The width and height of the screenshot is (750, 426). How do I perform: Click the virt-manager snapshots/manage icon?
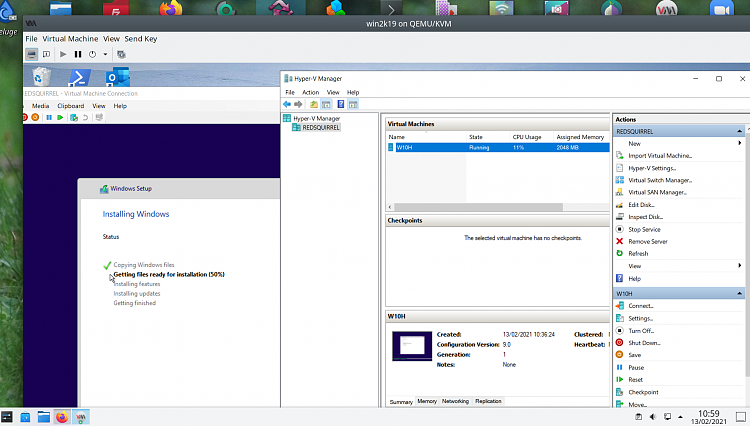(x=121, y=55)
